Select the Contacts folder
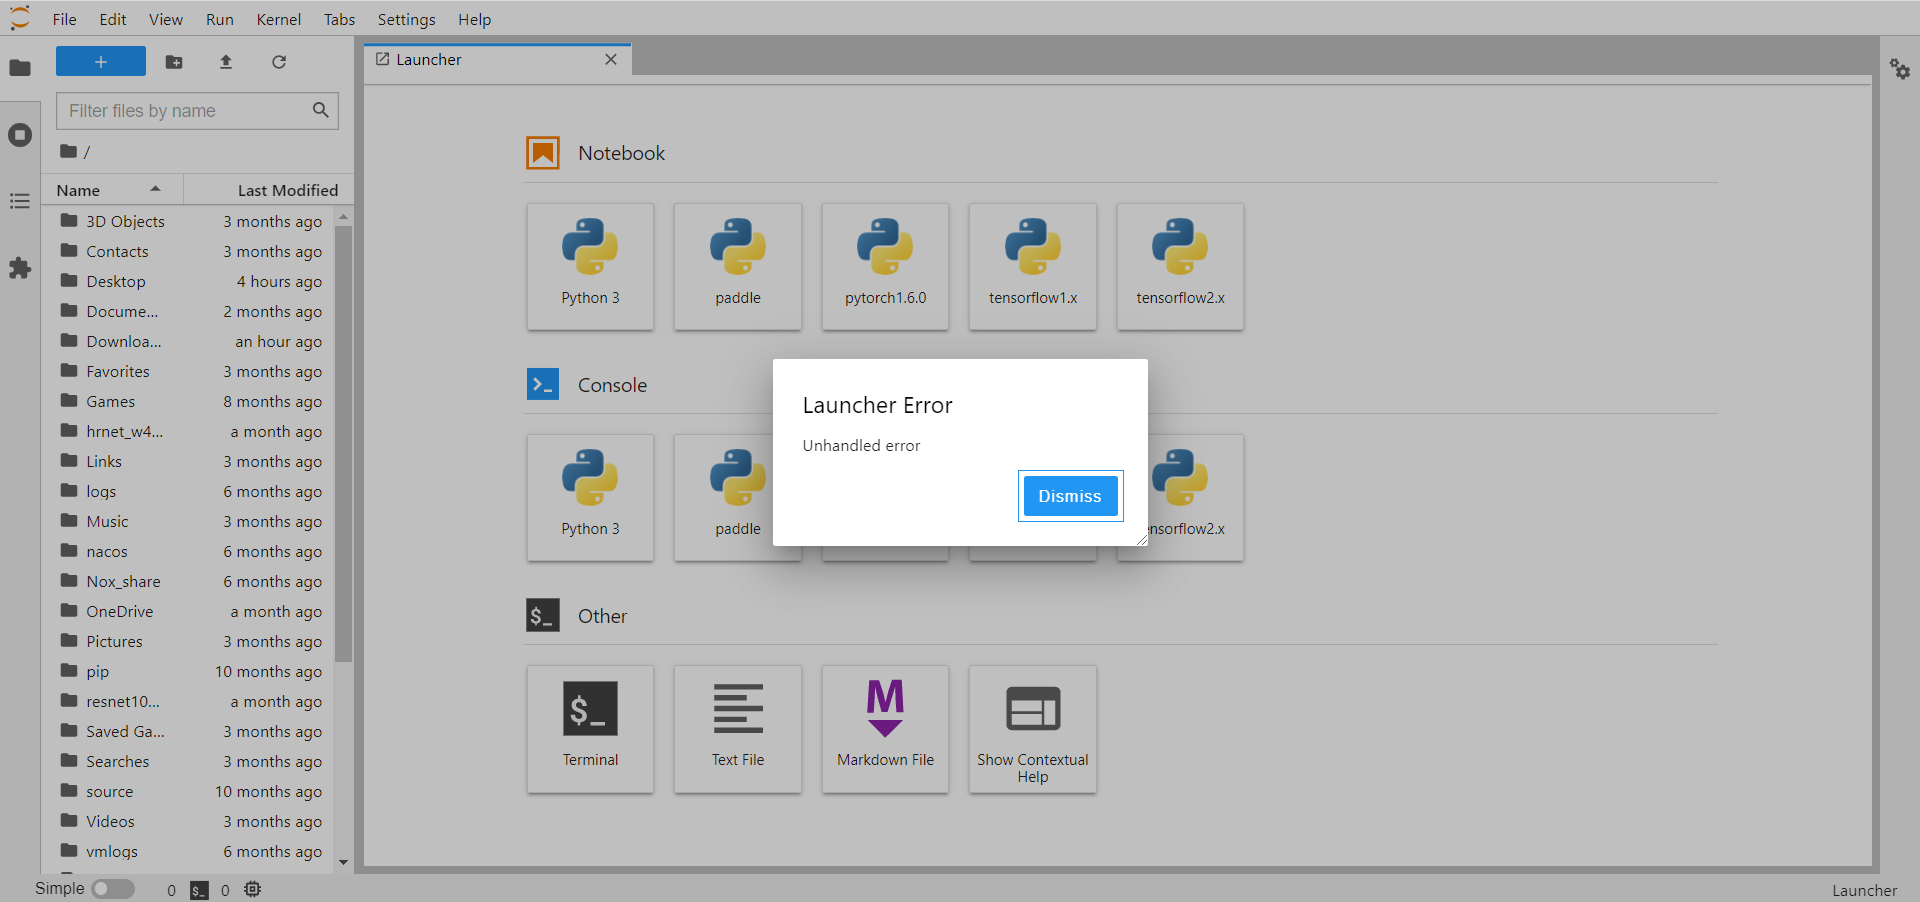Screen dimensions: 1920x902 pos(188,251)
